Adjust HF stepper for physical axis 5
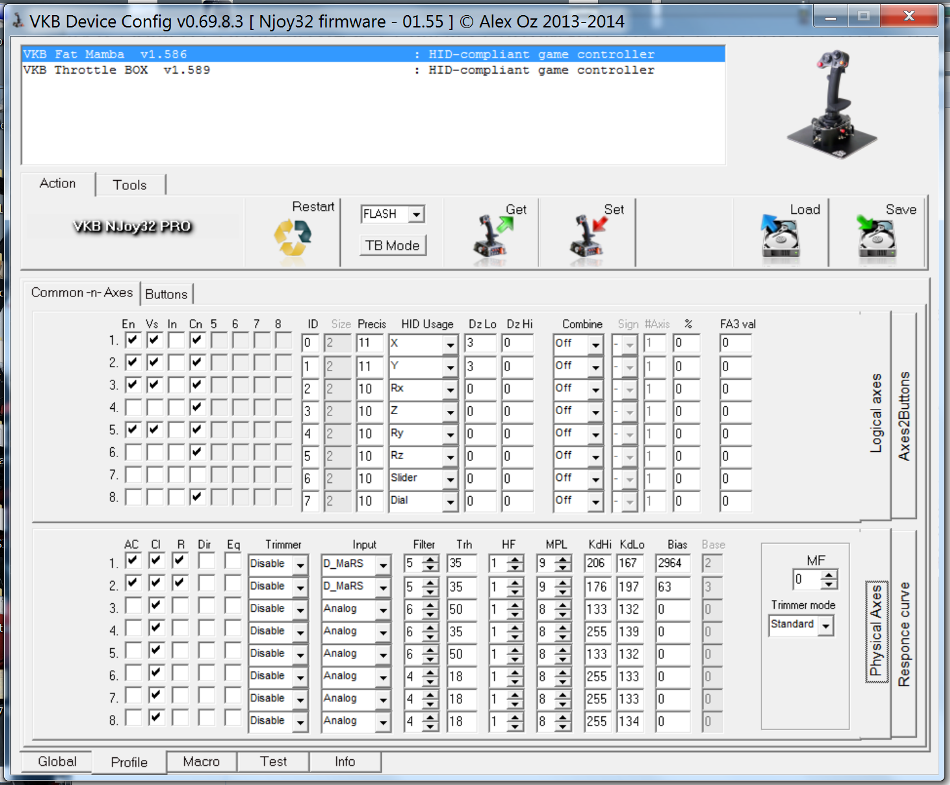Screen dimensions: 950x785 point(515,654)
